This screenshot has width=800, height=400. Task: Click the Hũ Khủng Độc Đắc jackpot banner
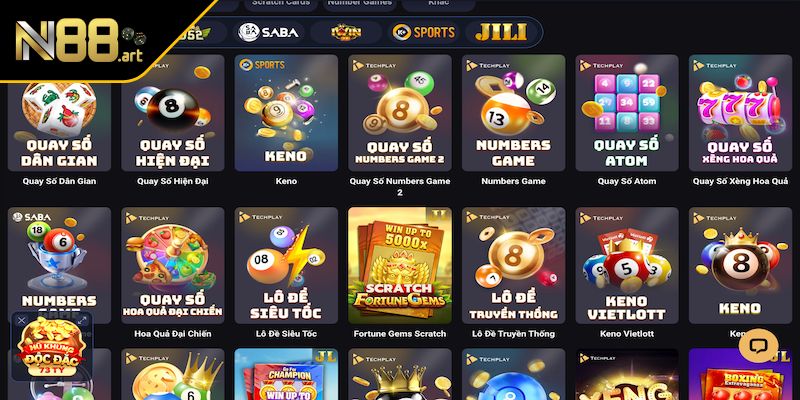point(52,350)
